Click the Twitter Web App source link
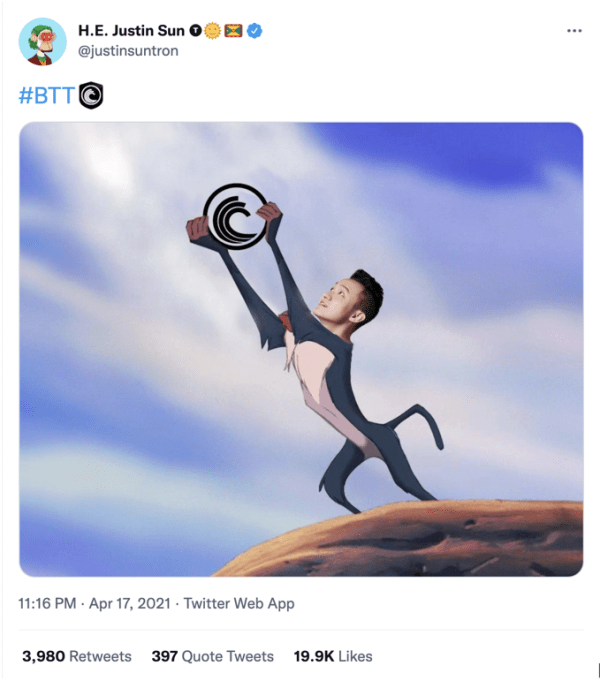 tap(234, 604)
